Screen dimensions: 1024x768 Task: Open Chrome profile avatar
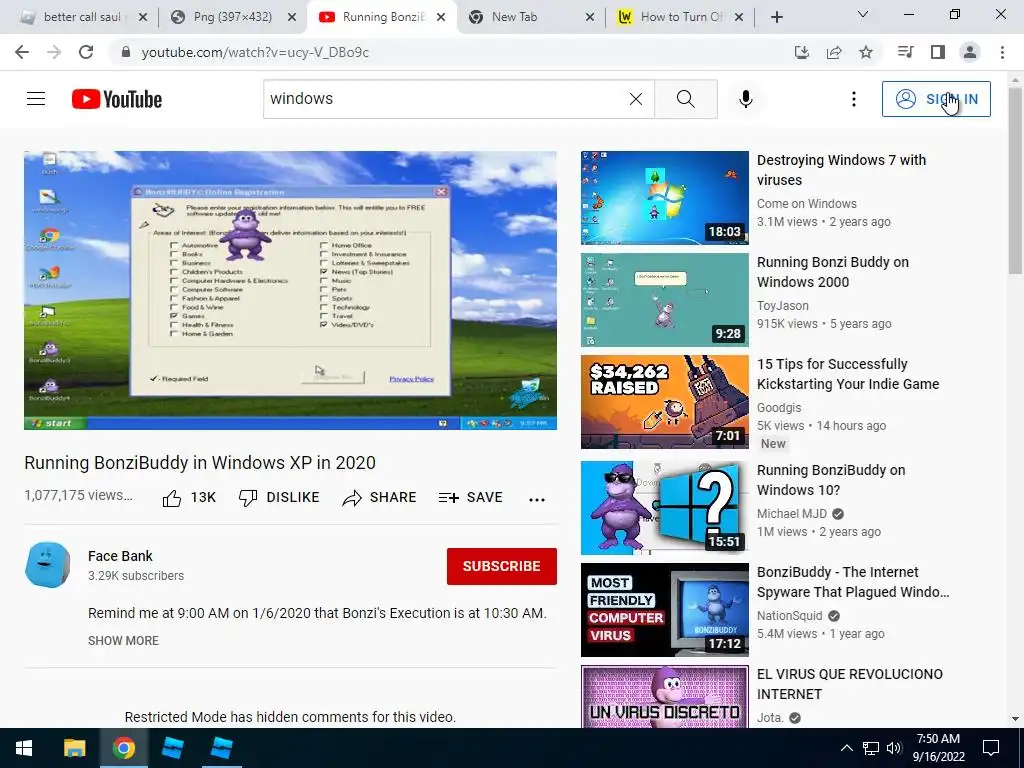(x=970, y=52)
